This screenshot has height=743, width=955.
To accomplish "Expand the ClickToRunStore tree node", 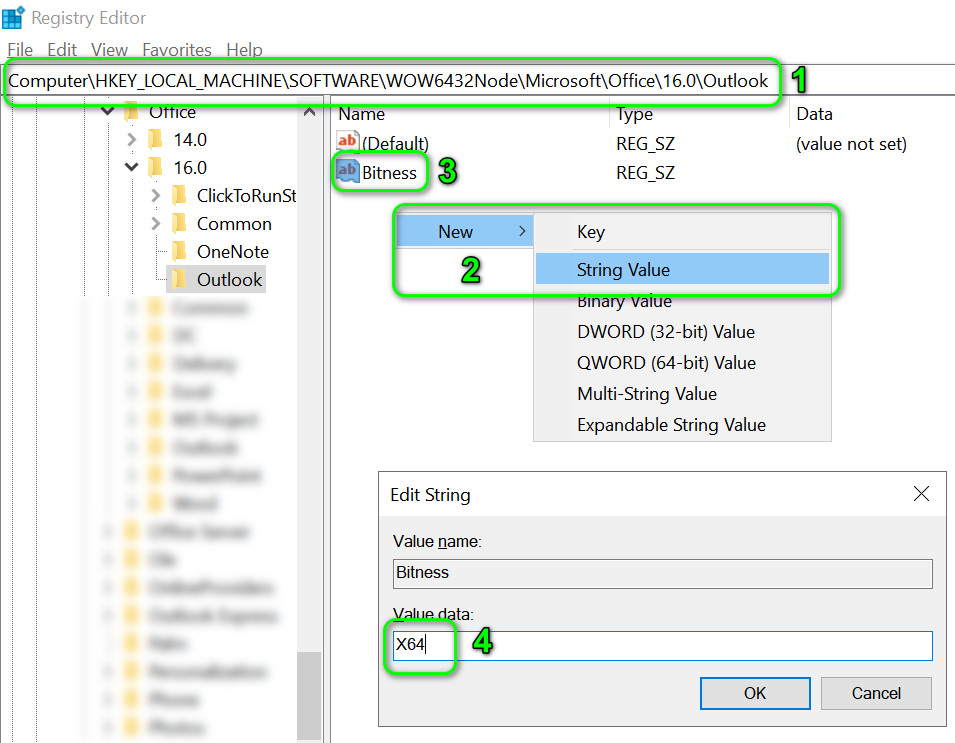I will click(155, 195).
